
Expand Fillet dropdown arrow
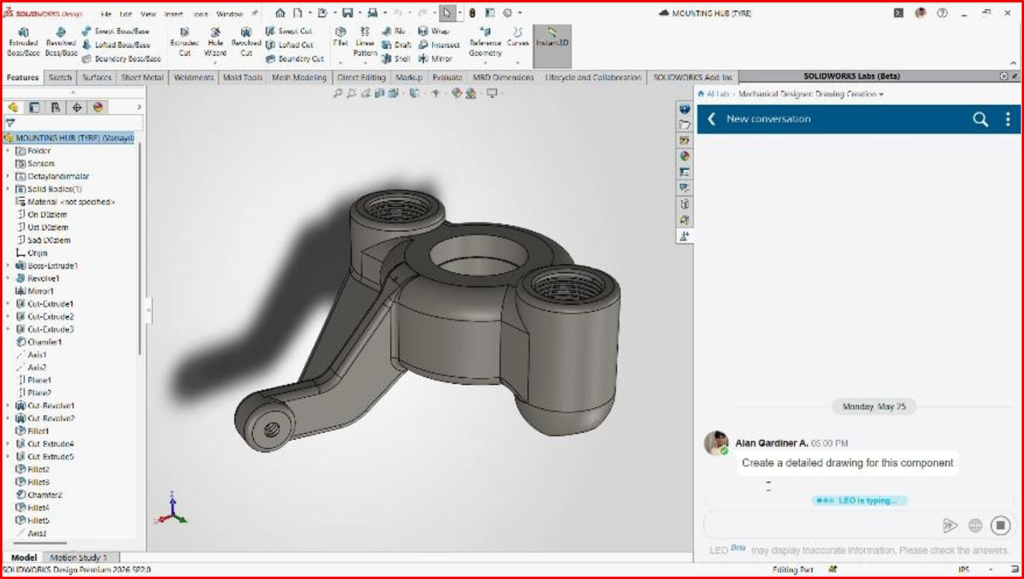coord(340,63)
